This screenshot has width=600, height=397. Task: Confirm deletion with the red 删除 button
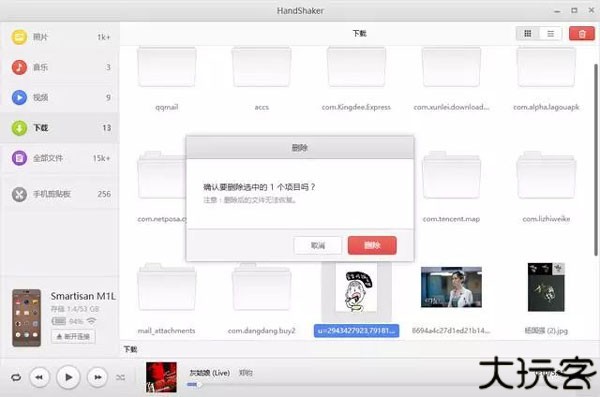(372, 245)
